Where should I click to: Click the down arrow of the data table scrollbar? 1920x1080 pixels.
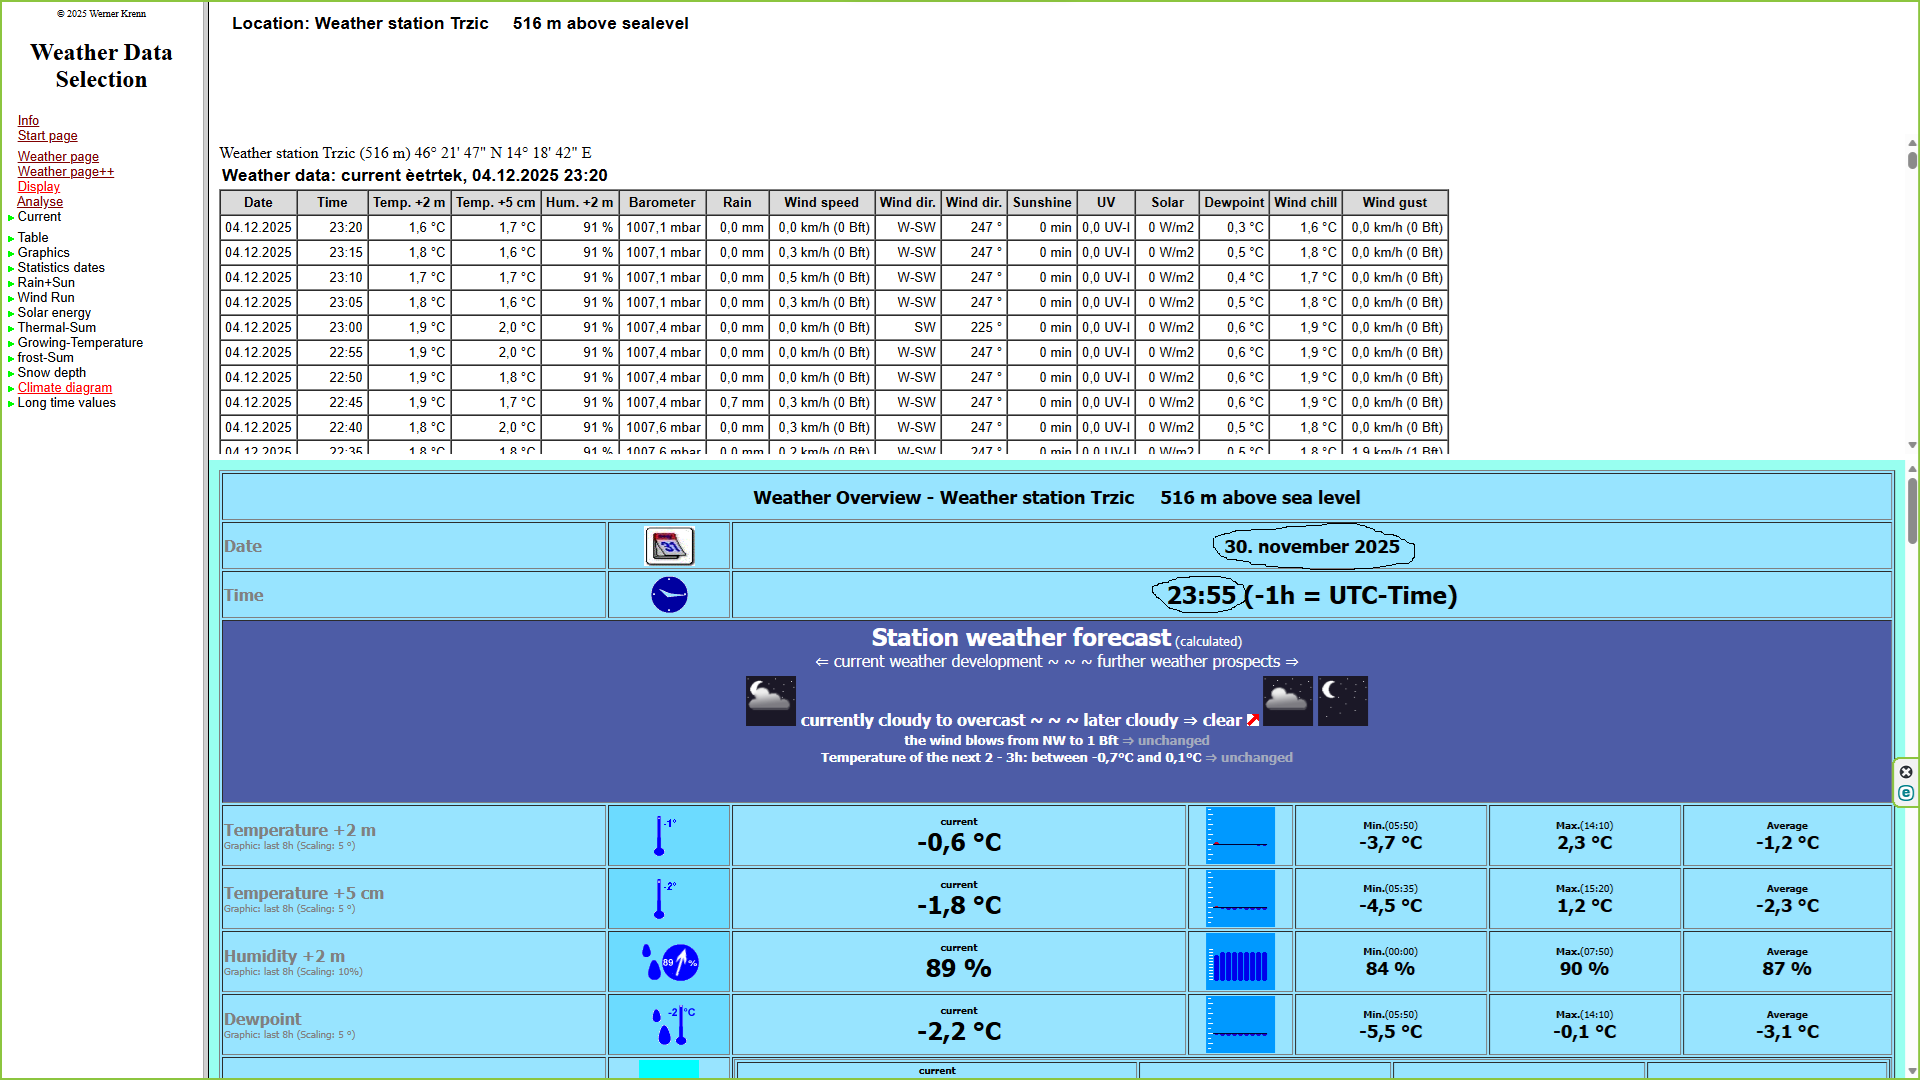click(x=1912, y=445)
